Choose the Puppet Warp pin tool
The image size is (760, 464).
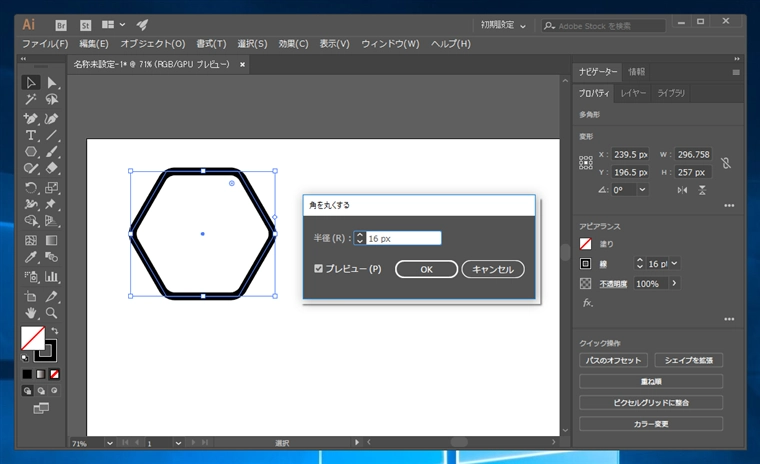51,204
